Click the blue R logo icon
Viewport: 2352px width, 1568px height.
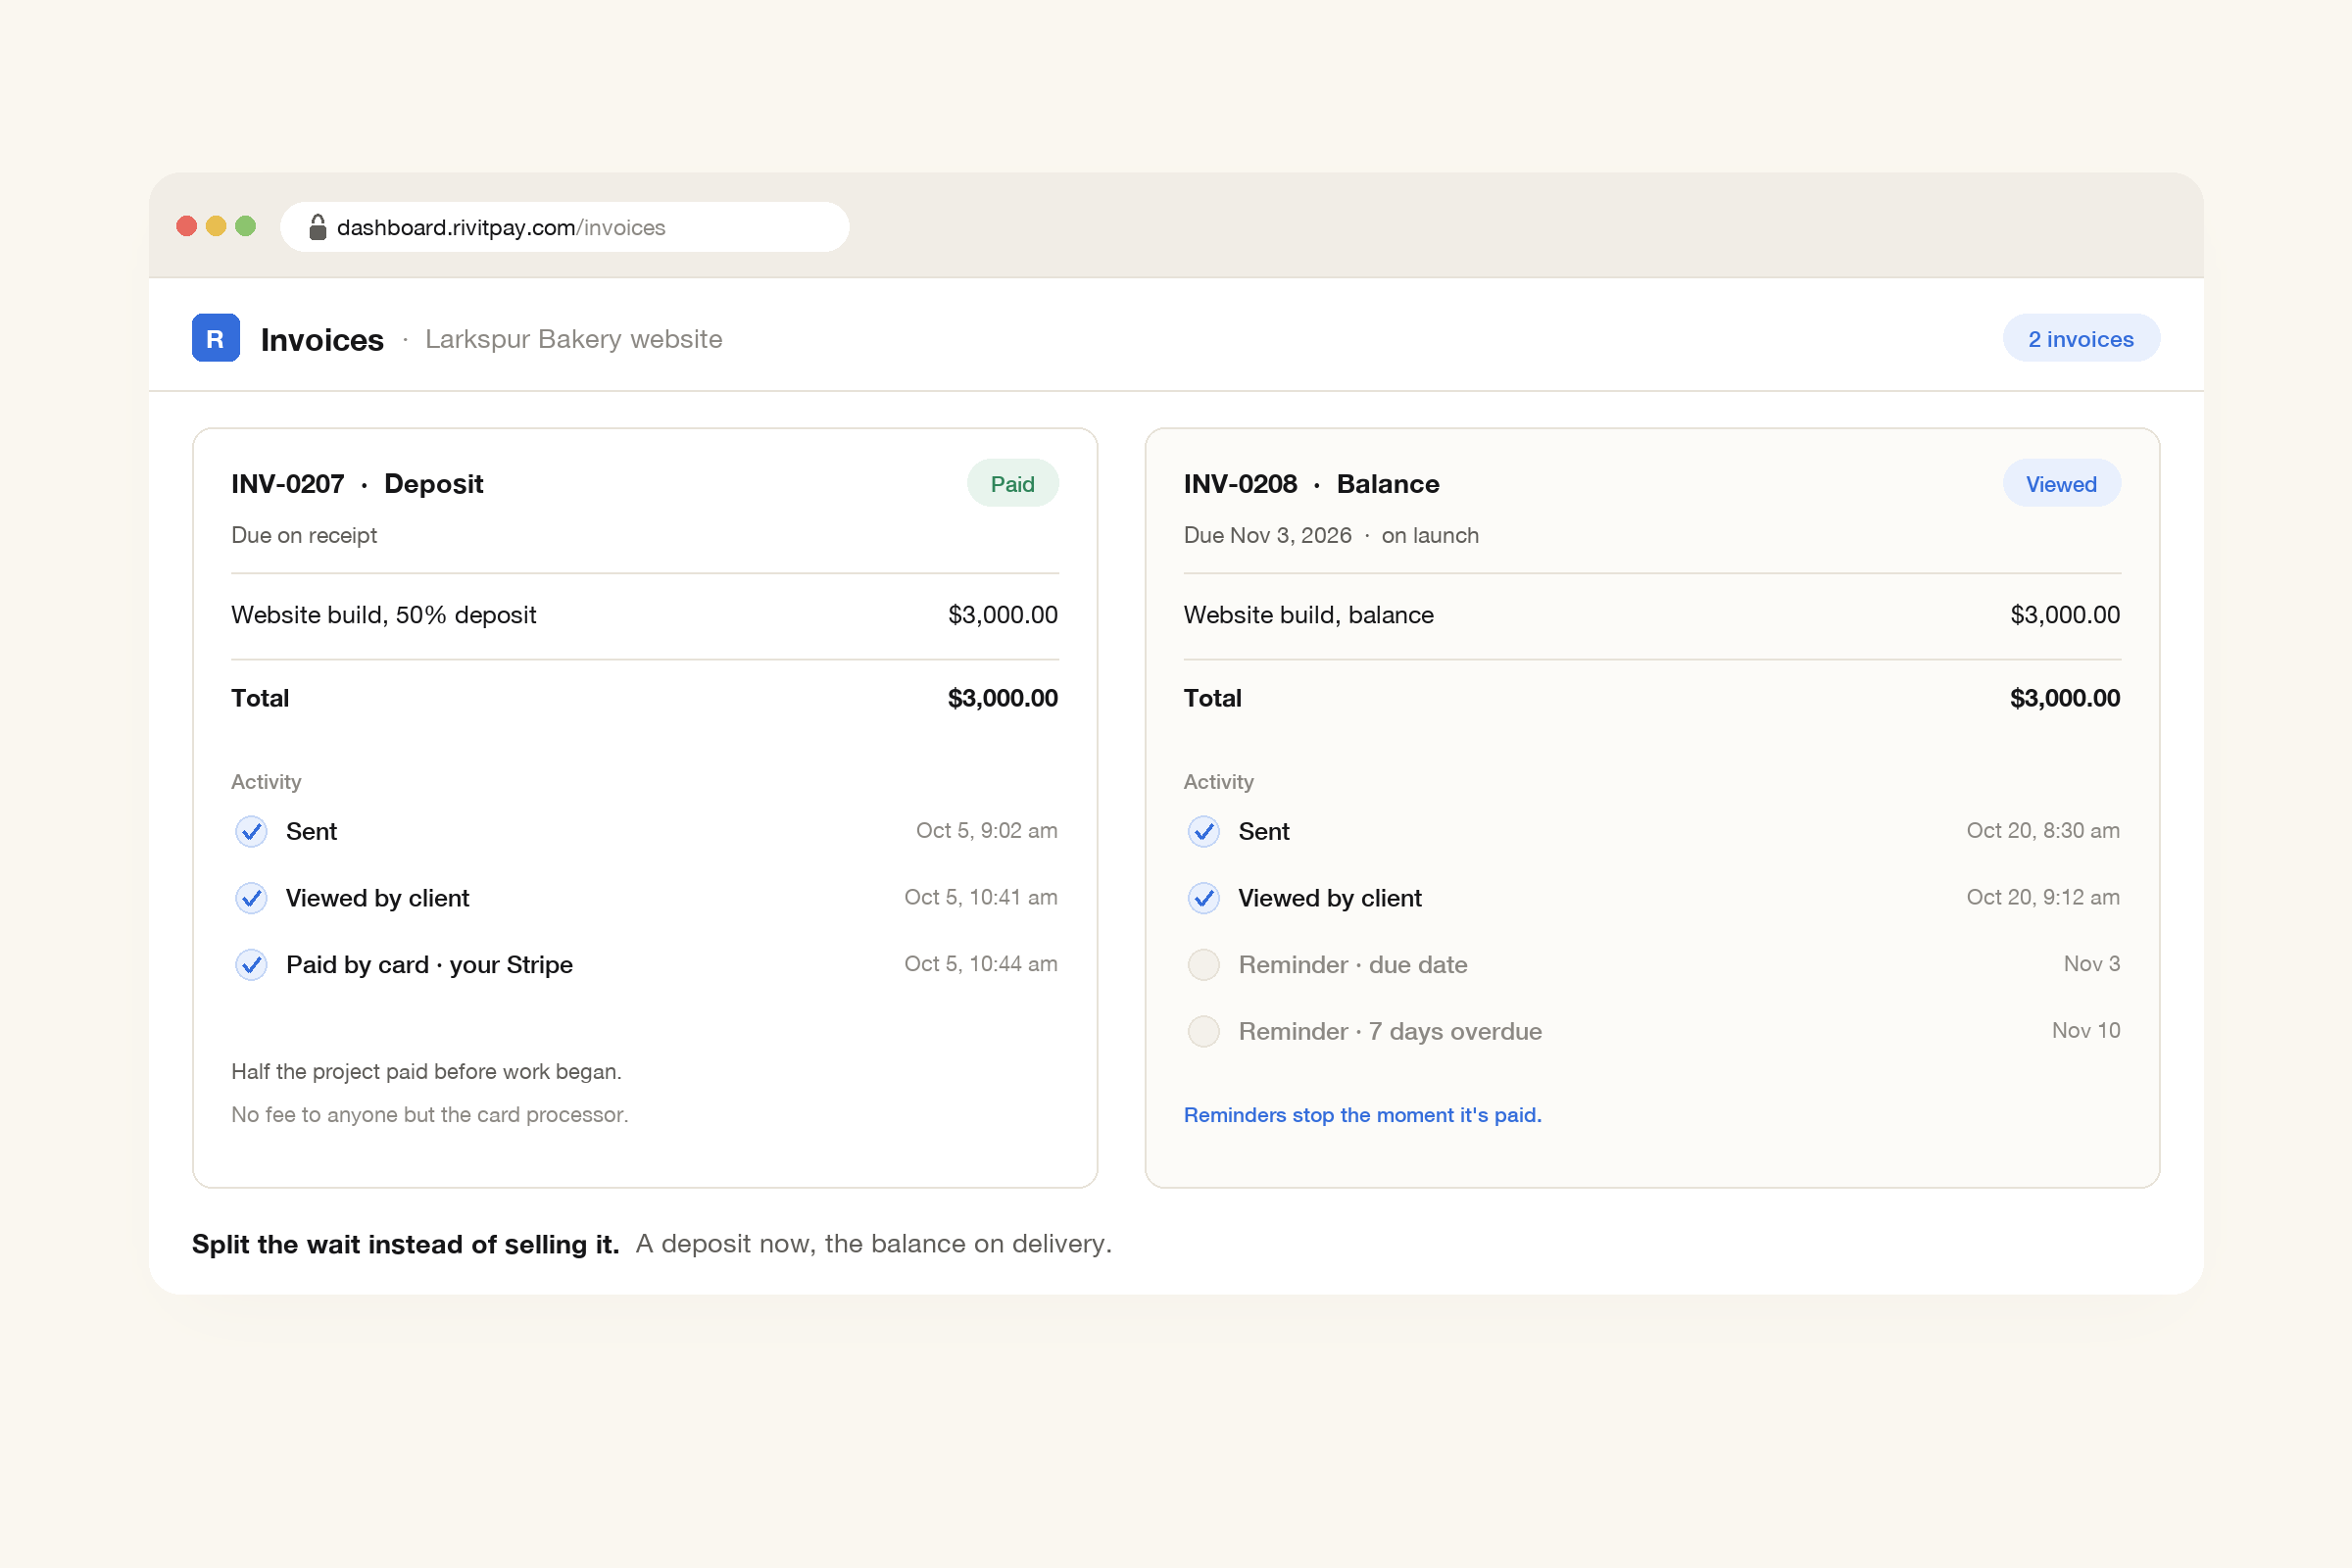[x=215, y=338]
